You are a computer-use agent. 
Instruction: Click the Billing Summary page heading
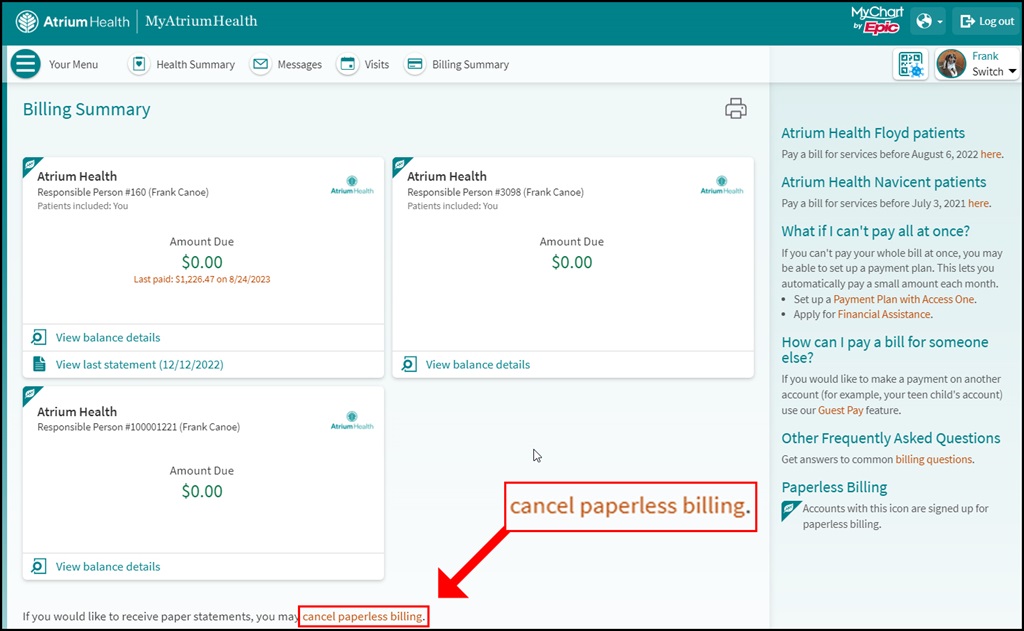86,109
